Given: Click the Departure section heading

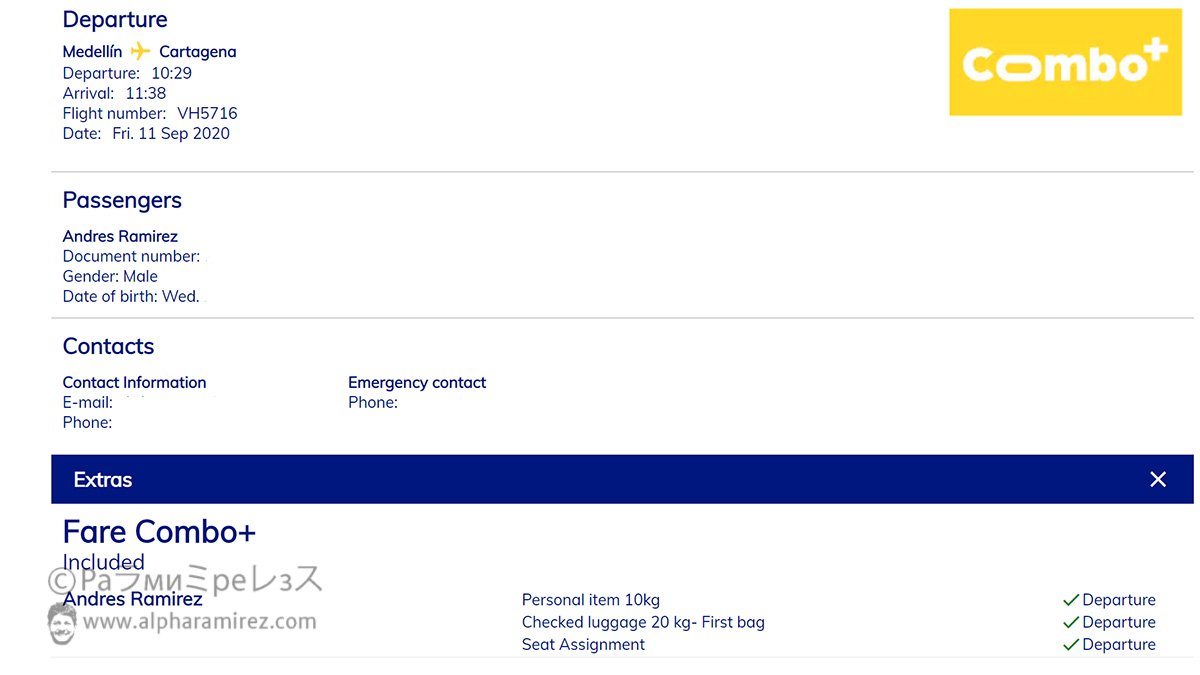Looking at the screenshot, I should 114,20.
